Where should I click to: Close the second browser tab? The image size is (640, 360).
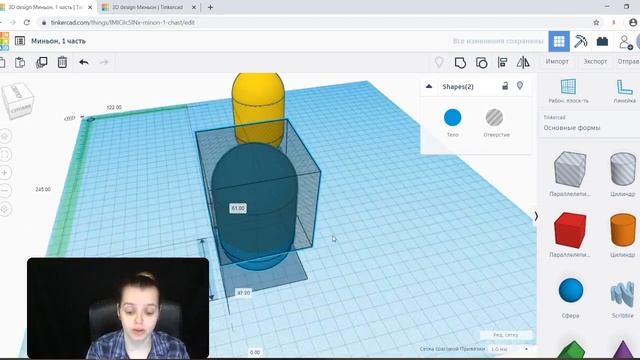point(194,7)
